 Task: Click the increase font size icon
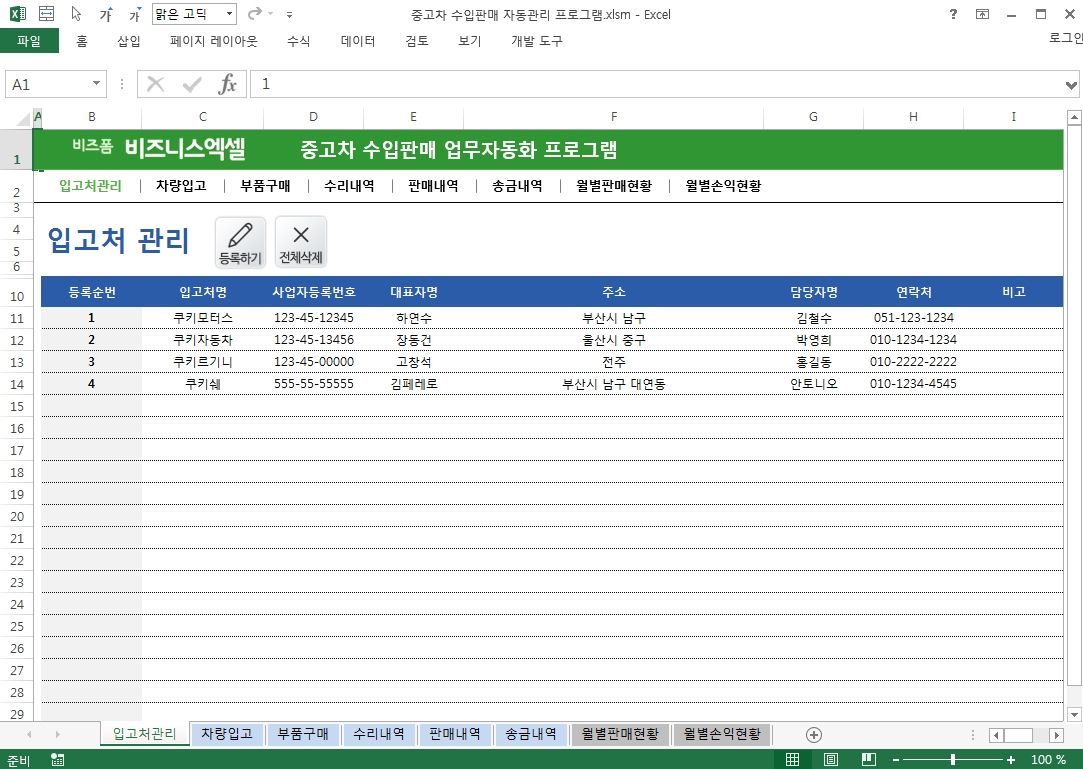pos(107,15)
